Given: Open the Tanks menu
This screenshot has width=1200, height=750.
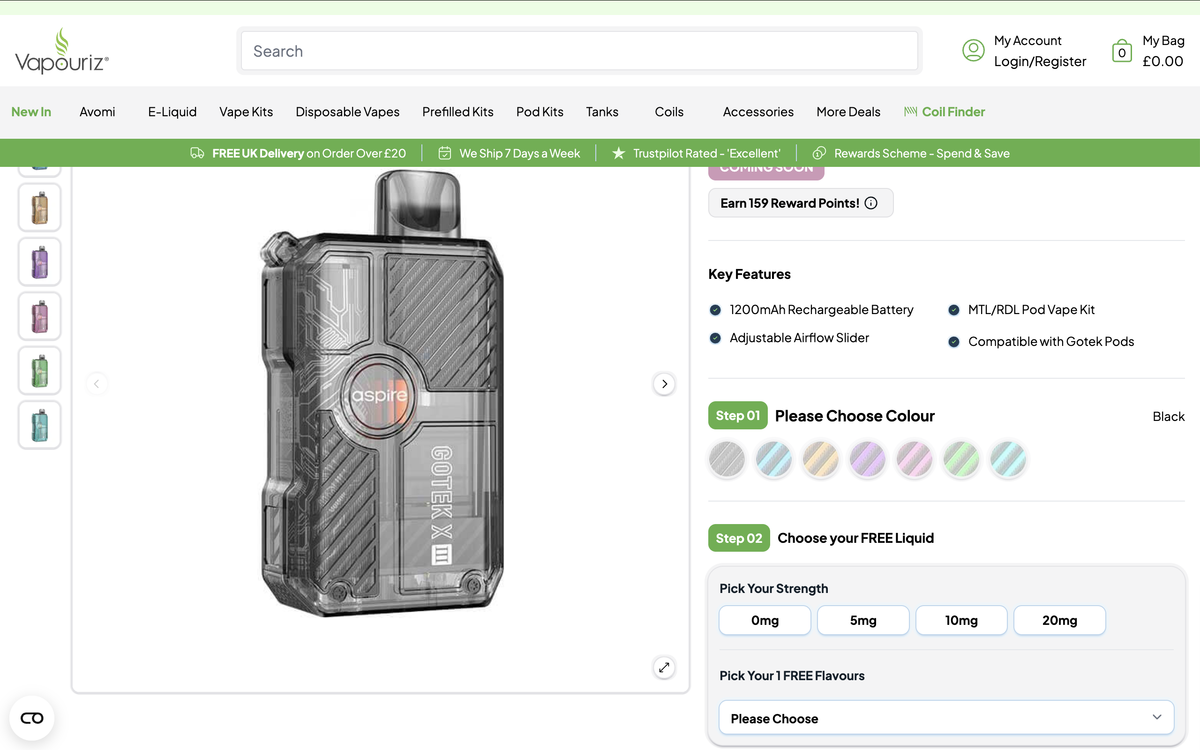Looking at the screenshot, I should click(602, 112).
